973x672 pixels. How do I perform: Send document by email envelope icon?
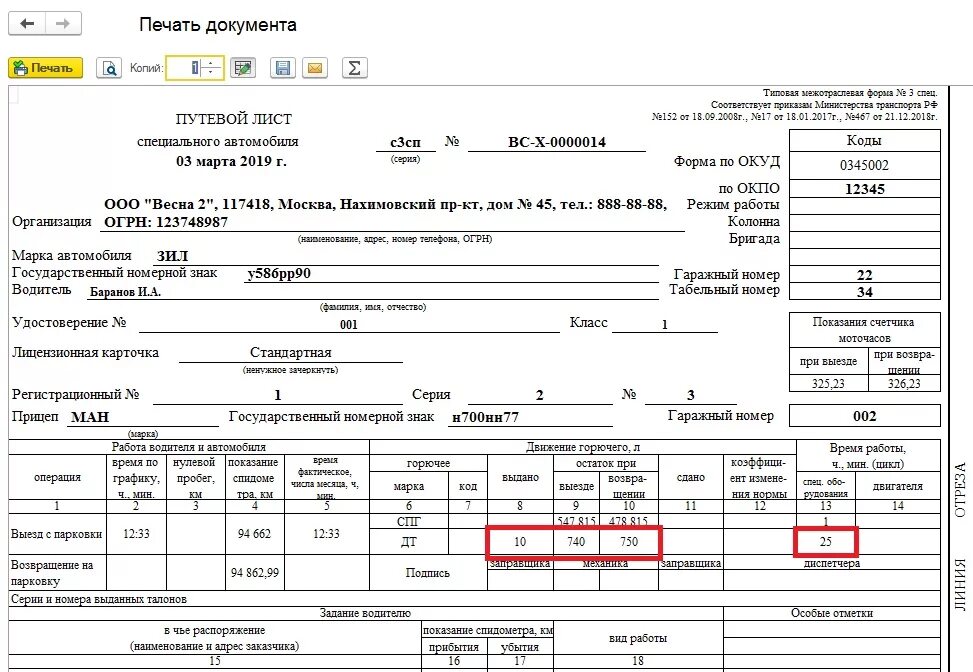coord(315,68)
